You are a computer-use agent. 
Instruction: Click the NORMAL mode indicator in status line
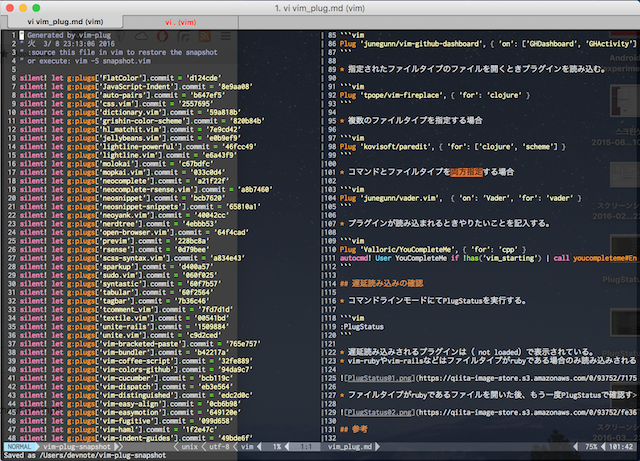(x=19, y=447)
